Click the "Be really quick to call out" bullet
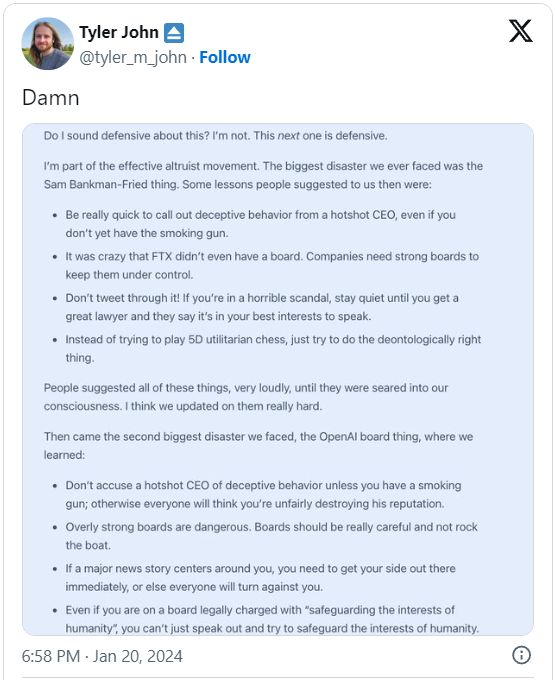 261,224
